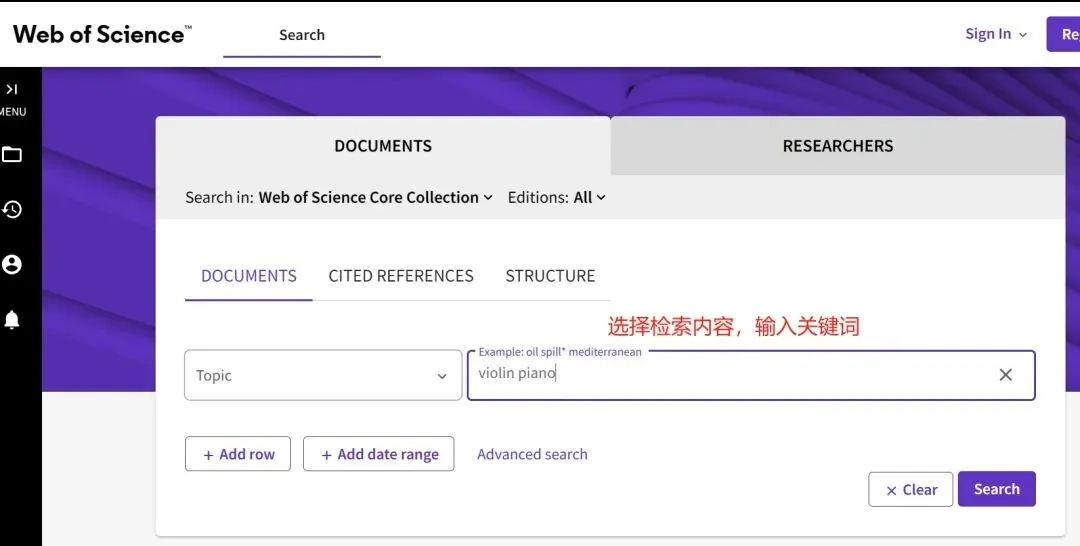Expand the sidebar MENU arrow icon
The width and height of the screenshot is (1080, 546).
click(12, 89)
